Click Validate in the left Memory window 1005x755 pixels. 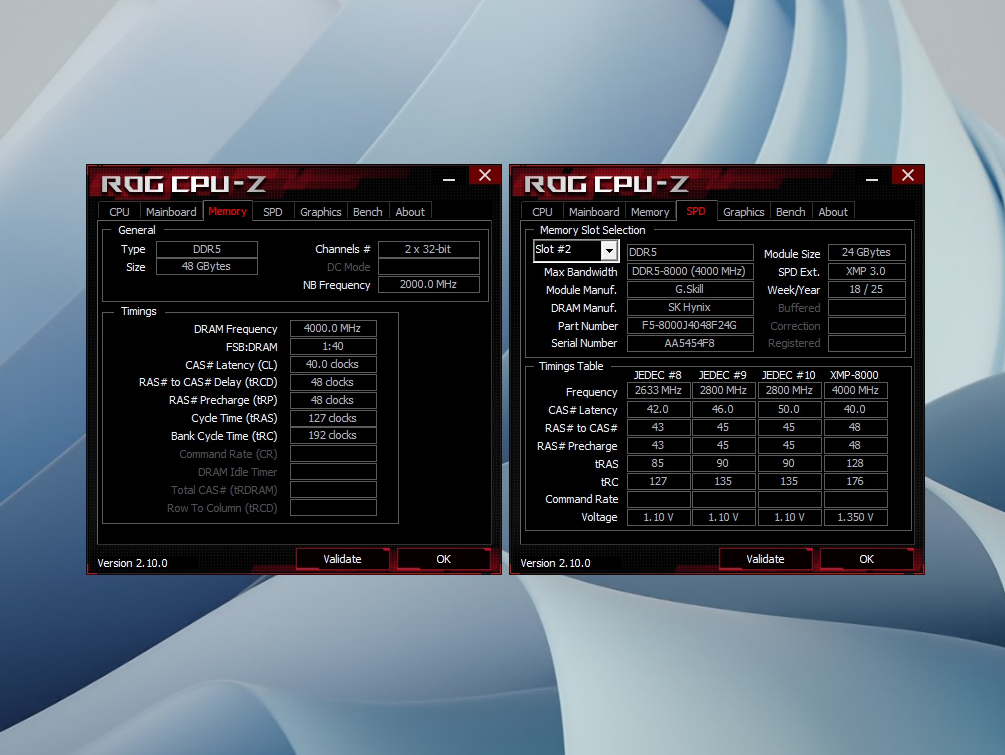click(342, 559)
